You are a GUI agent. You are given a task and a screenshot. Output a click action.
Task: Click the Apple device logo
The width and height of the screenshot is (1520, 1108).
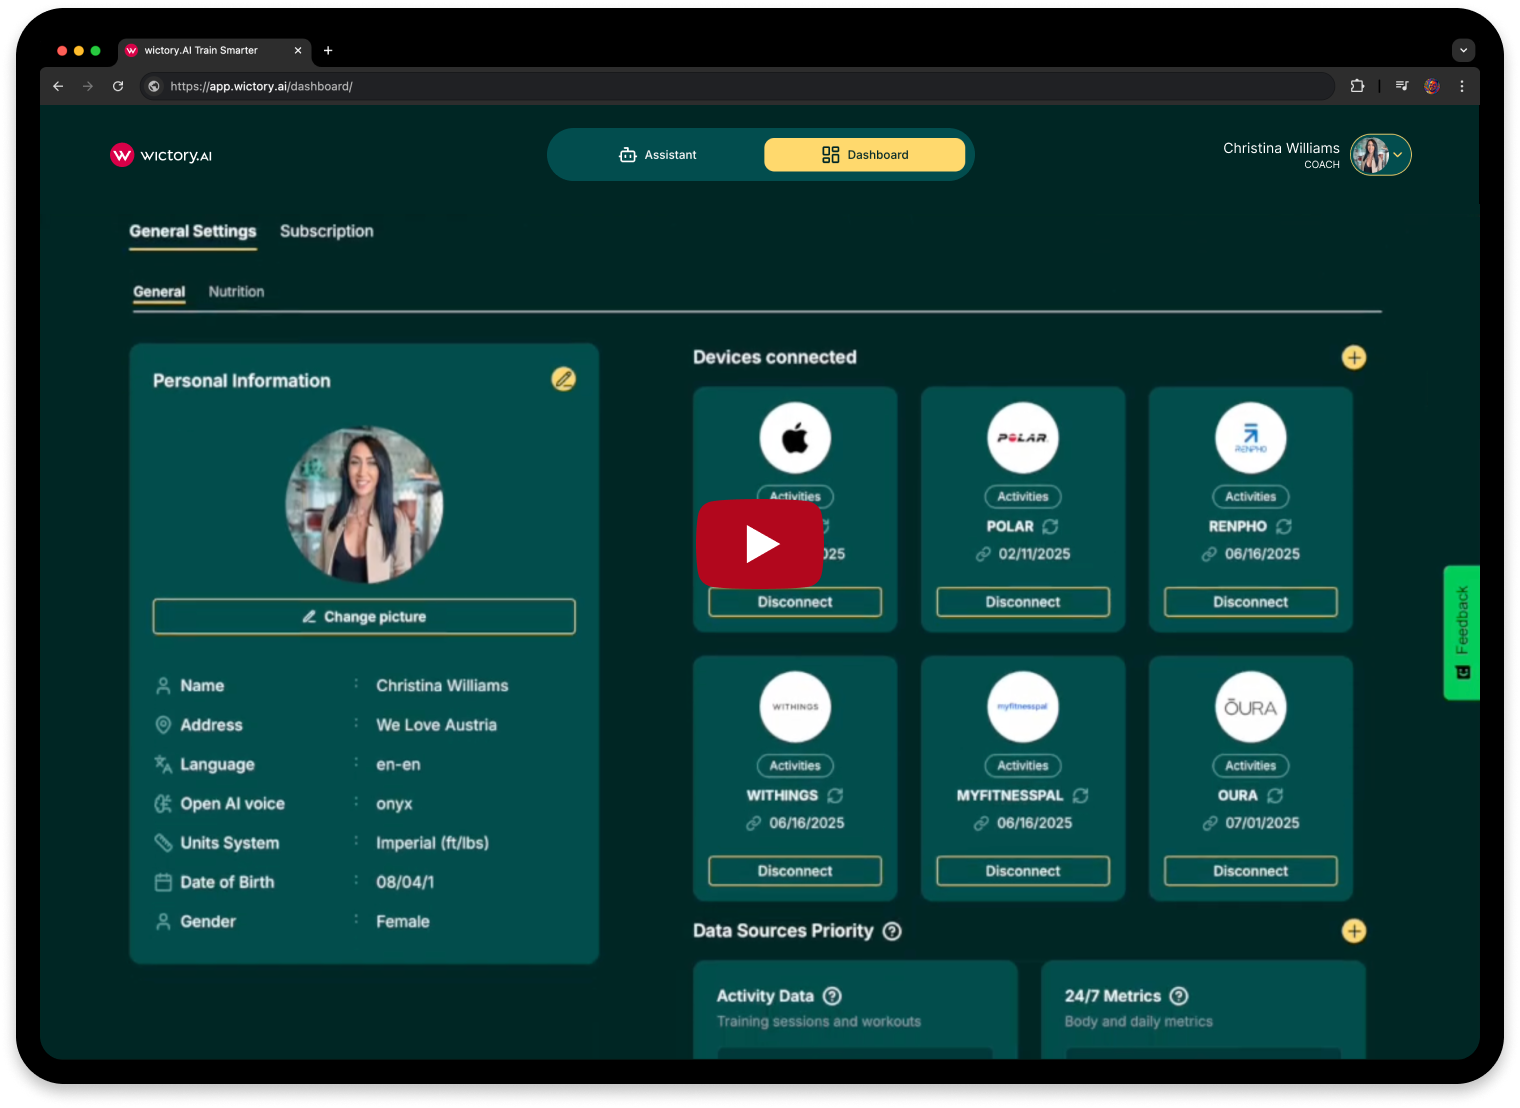point(794,437)
